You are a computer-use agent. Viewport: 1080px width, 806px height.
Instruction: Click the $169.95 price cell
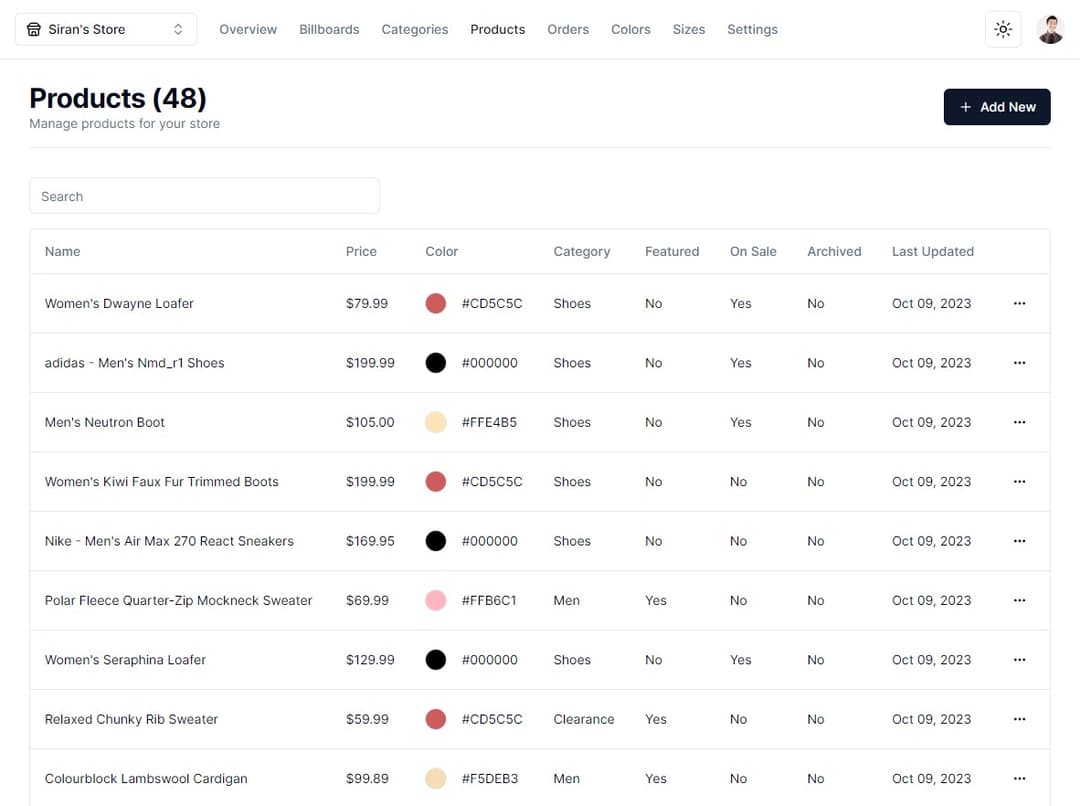pos(370,541)
